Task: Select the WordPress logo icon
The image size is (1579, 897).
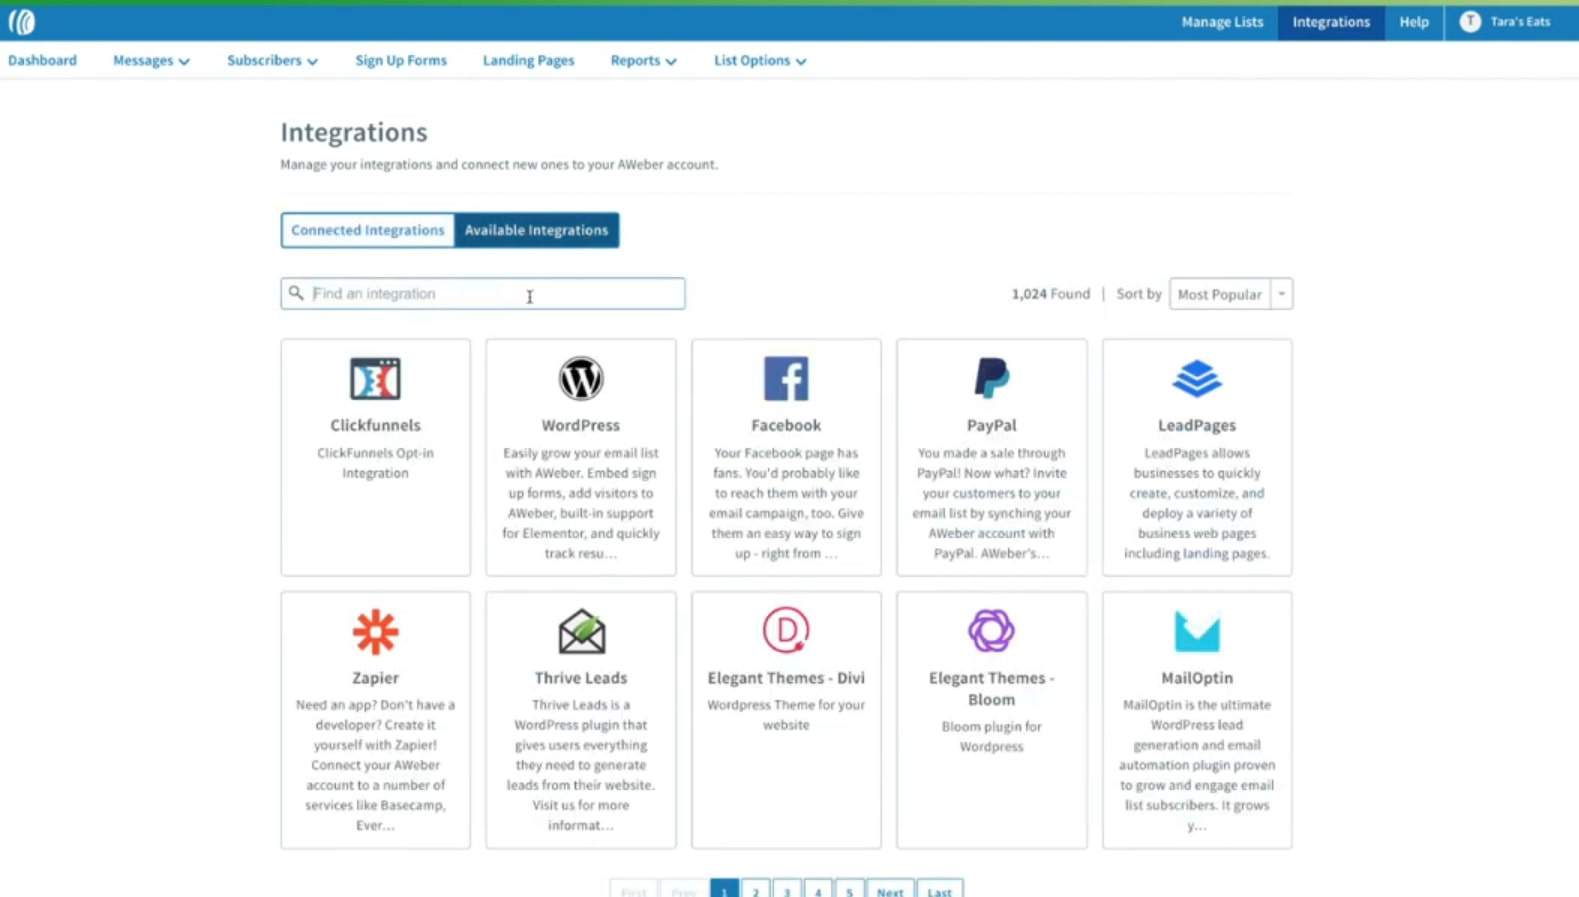Action: pos(581,379)
